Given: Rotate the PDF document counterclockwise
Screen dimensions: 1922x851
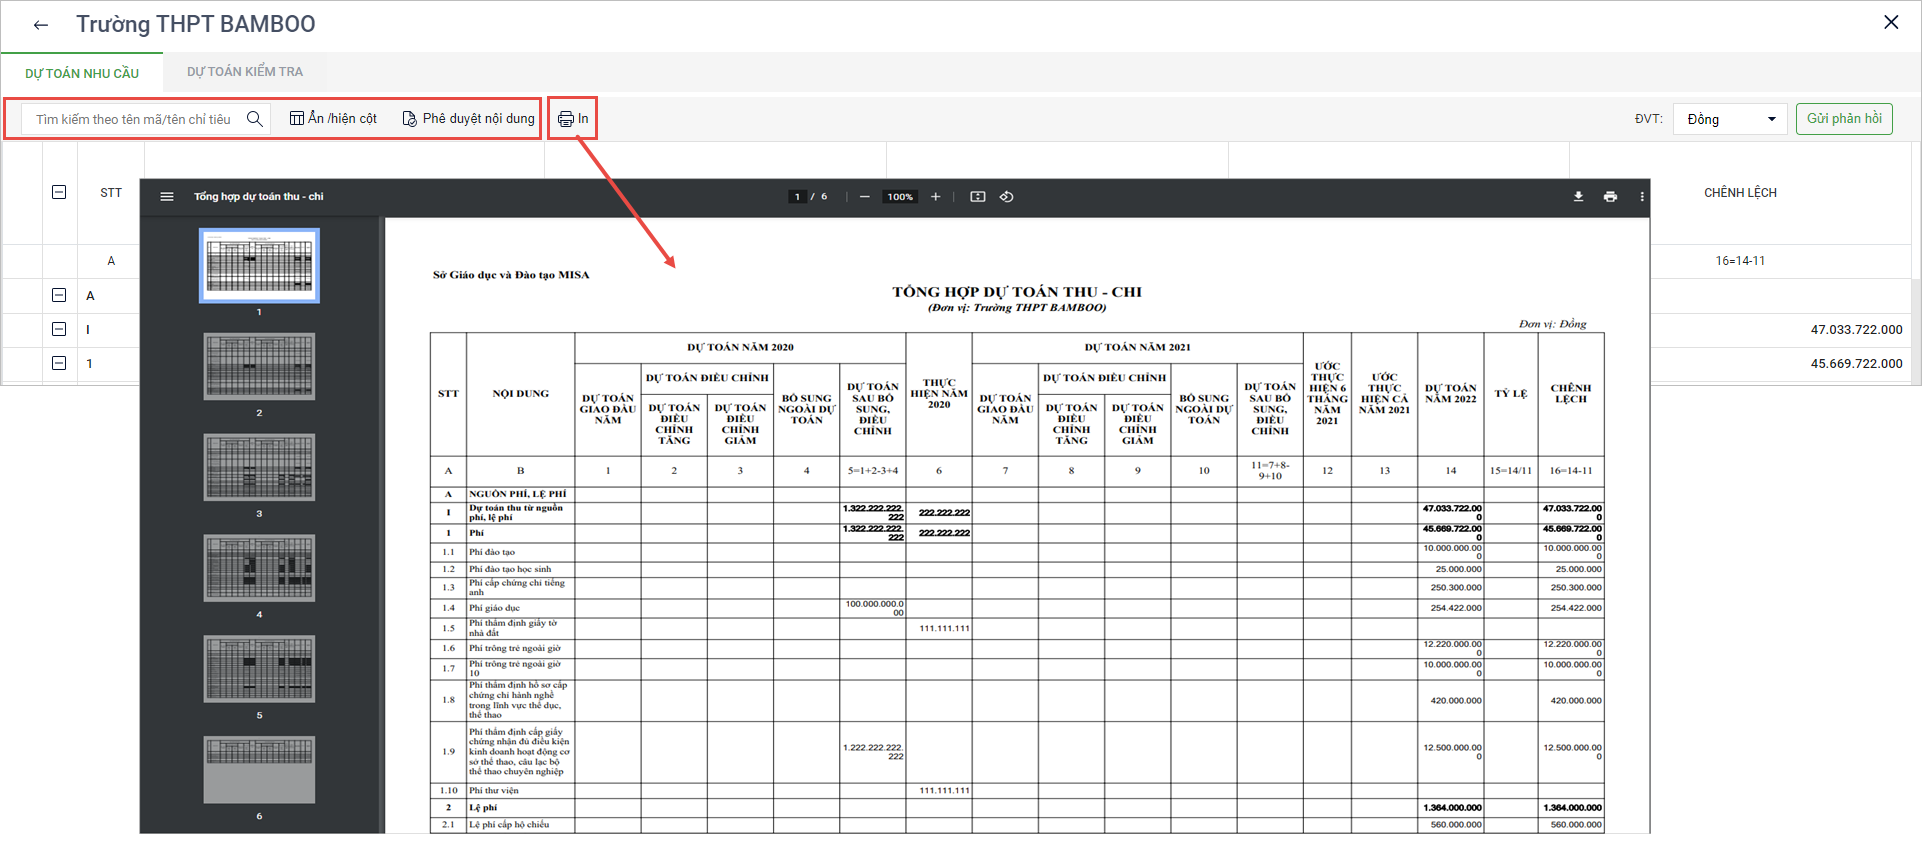Looking at the screenshot, I should click(x=1007, y=197).
